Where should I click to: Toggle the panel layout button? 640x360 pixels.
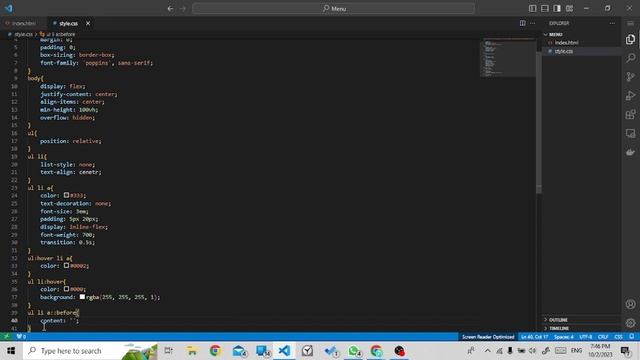point(545,9)
